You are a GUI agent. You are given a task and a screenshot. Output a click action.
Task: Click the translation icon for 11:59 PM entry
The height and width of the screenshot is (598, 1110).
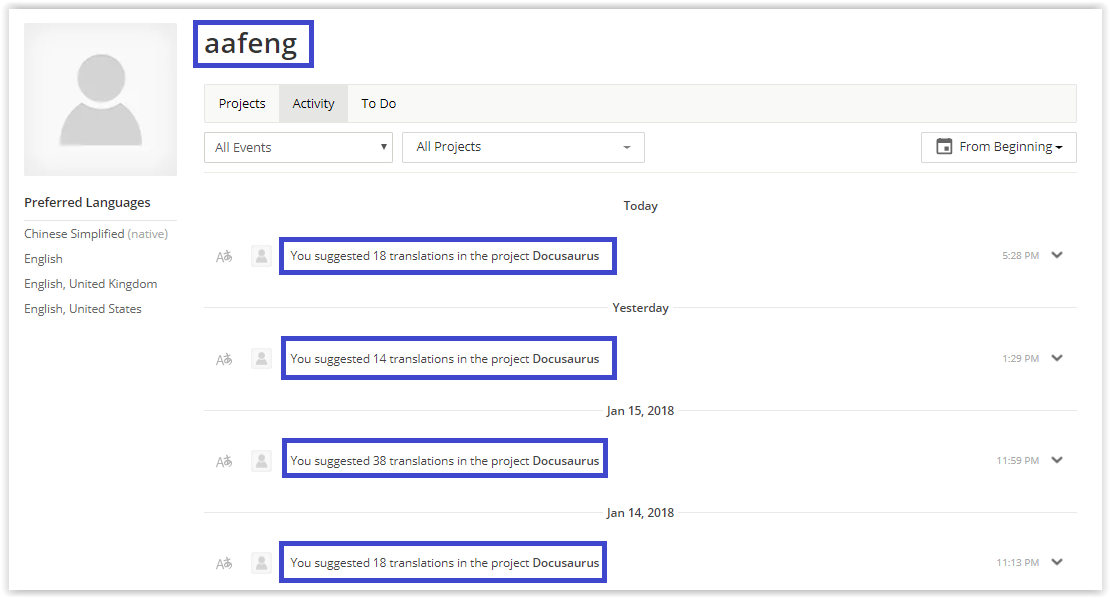pos(224,461)
